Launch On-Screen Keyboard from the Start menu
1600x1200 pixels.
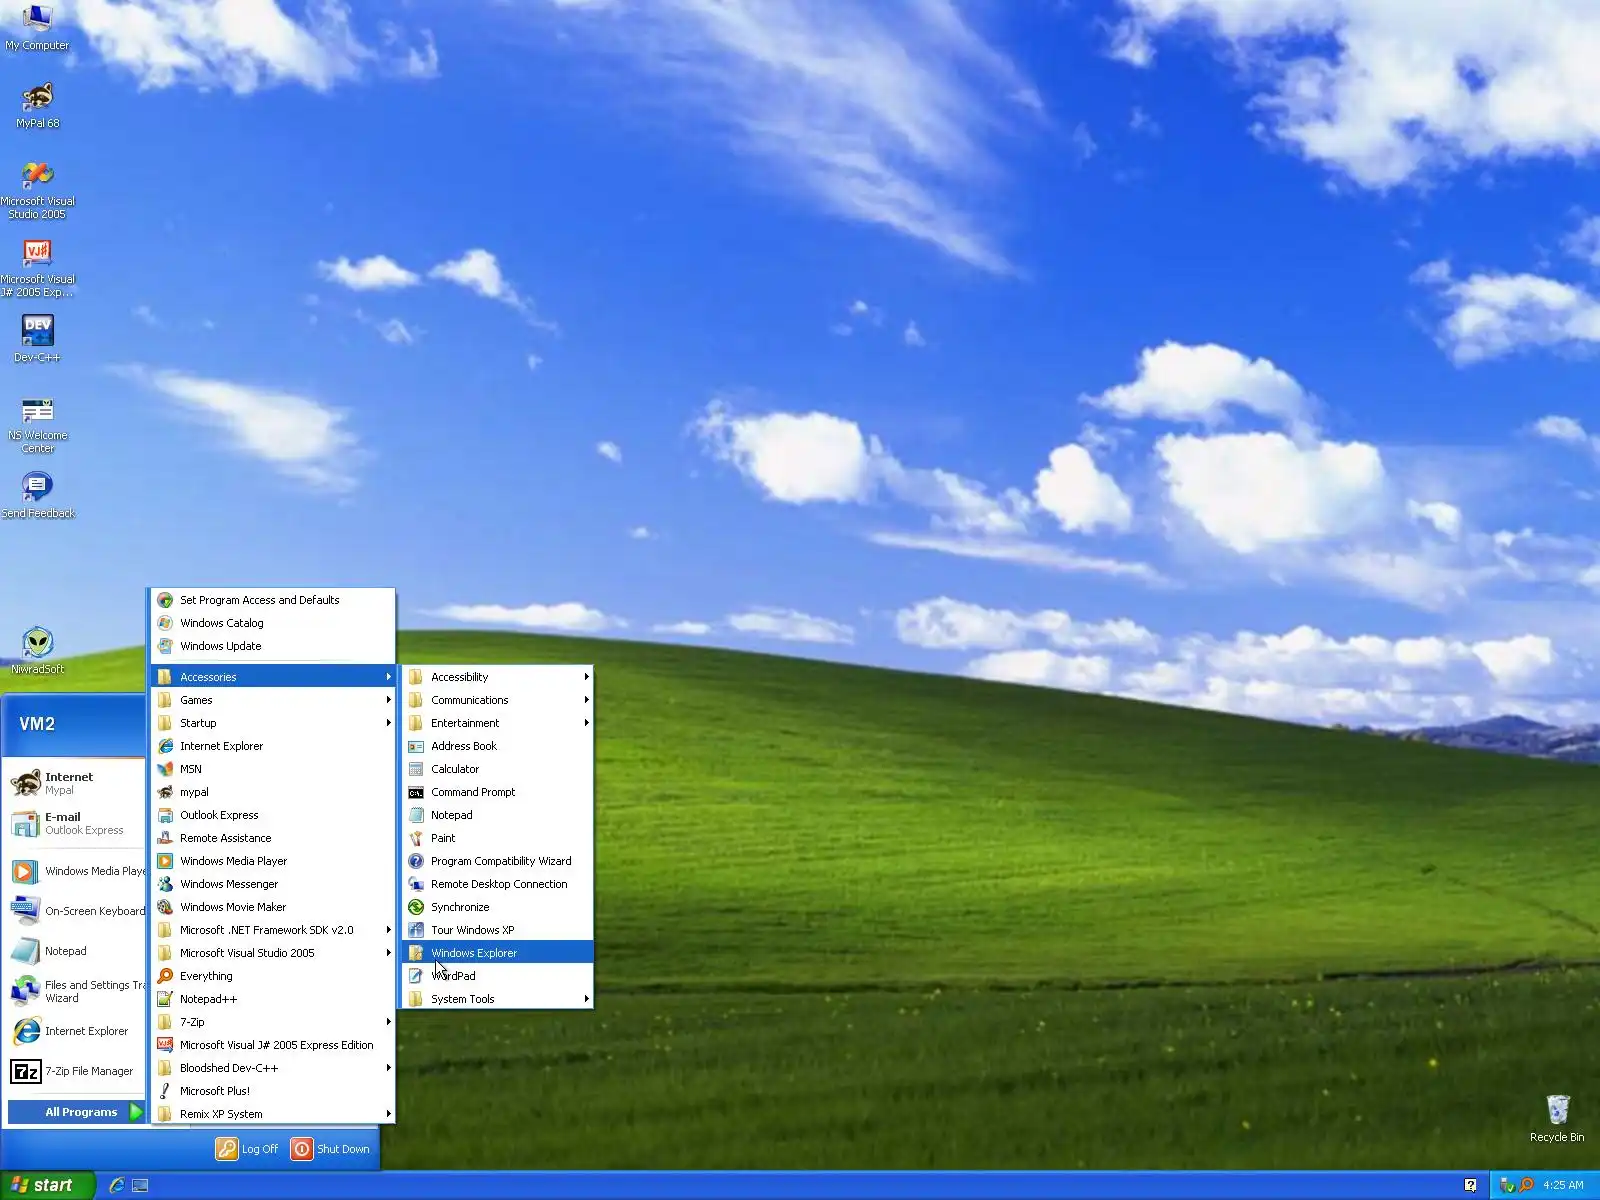pyautogui.click(x=76, y=911)
